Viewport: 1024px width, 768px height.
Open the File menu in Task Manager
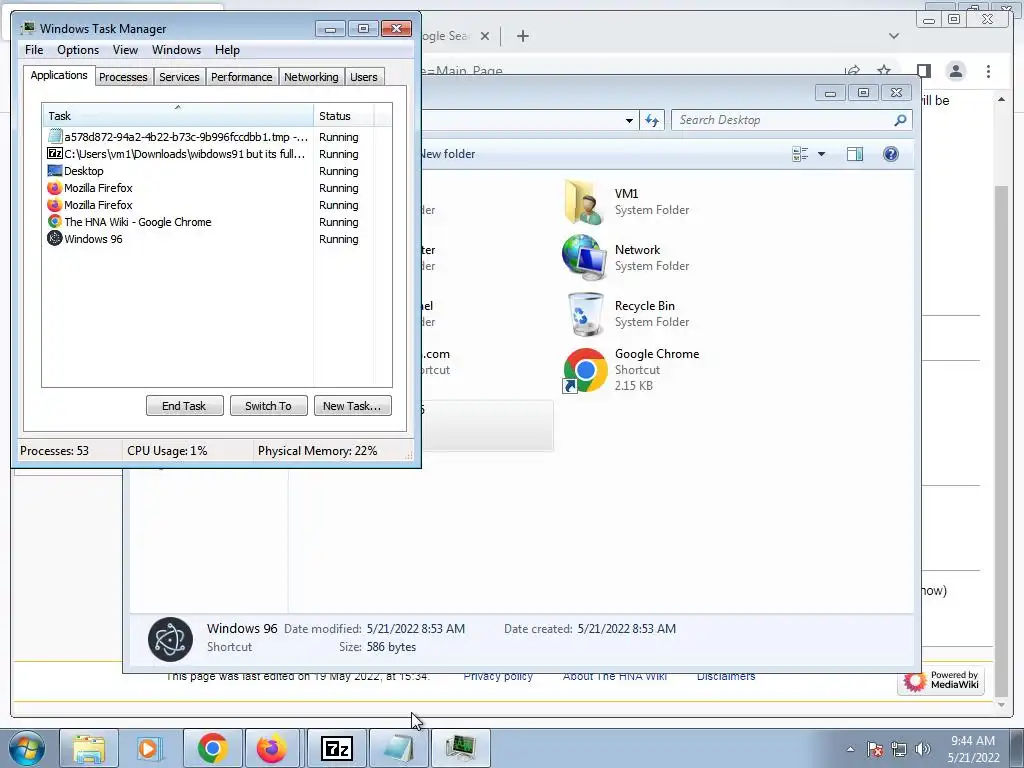tap(34, 50)
